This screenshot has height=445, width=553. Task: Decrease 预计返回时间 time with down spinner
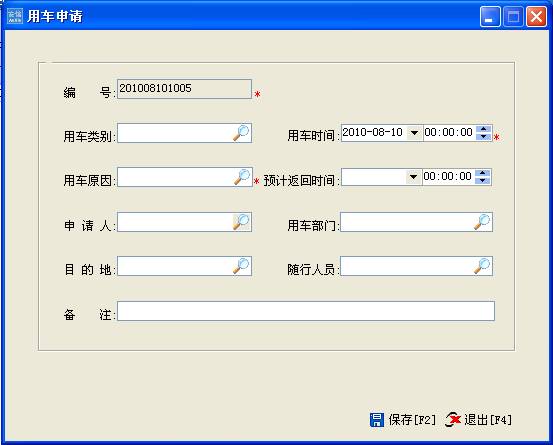click(482, 181)
